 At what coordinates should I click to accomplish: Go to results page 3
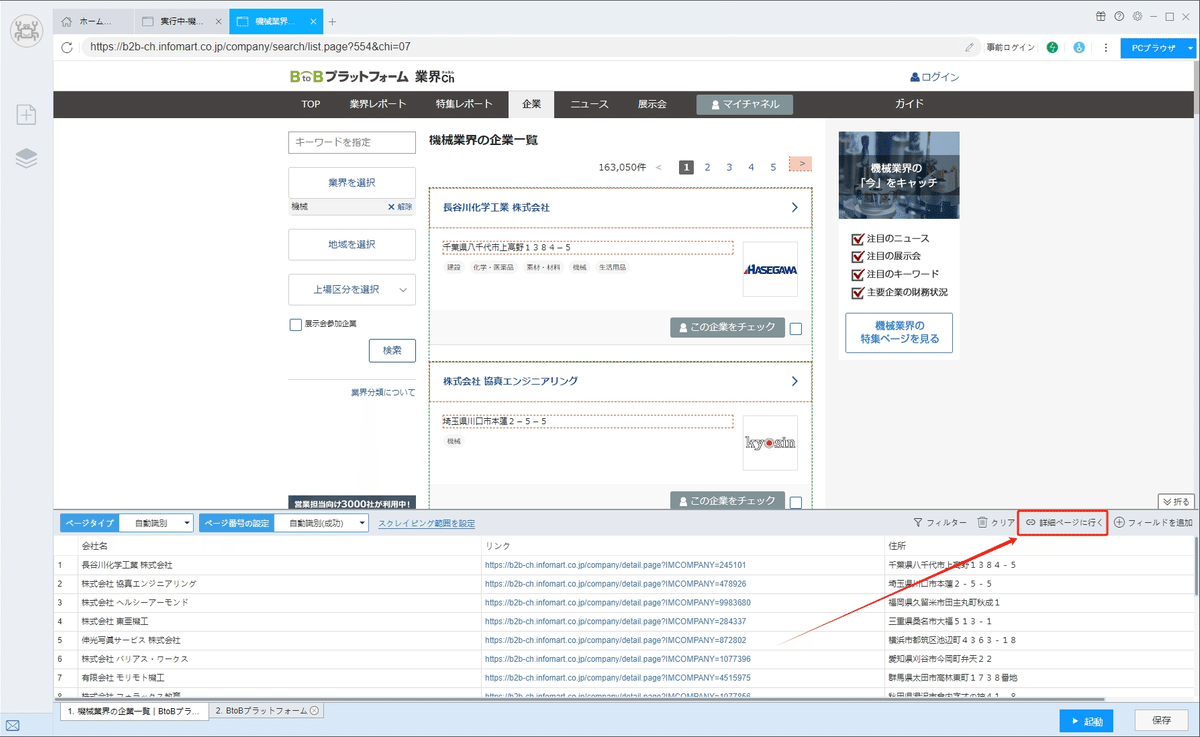[729, 167]
